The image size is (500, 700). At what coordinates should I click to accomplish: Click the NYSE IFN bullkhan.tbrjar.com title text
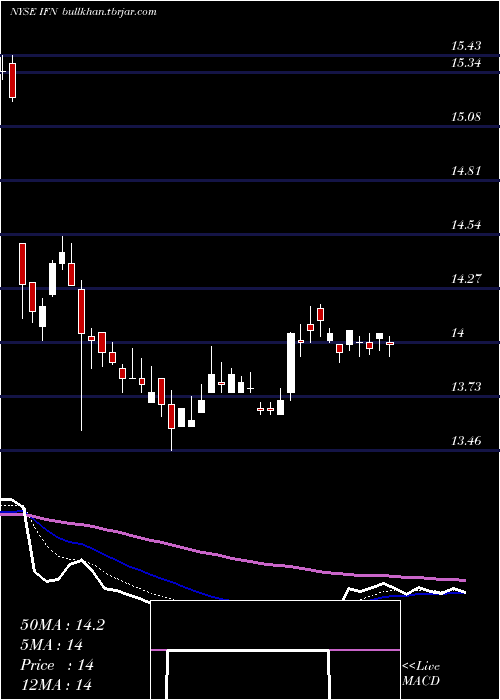click(83, 12)
